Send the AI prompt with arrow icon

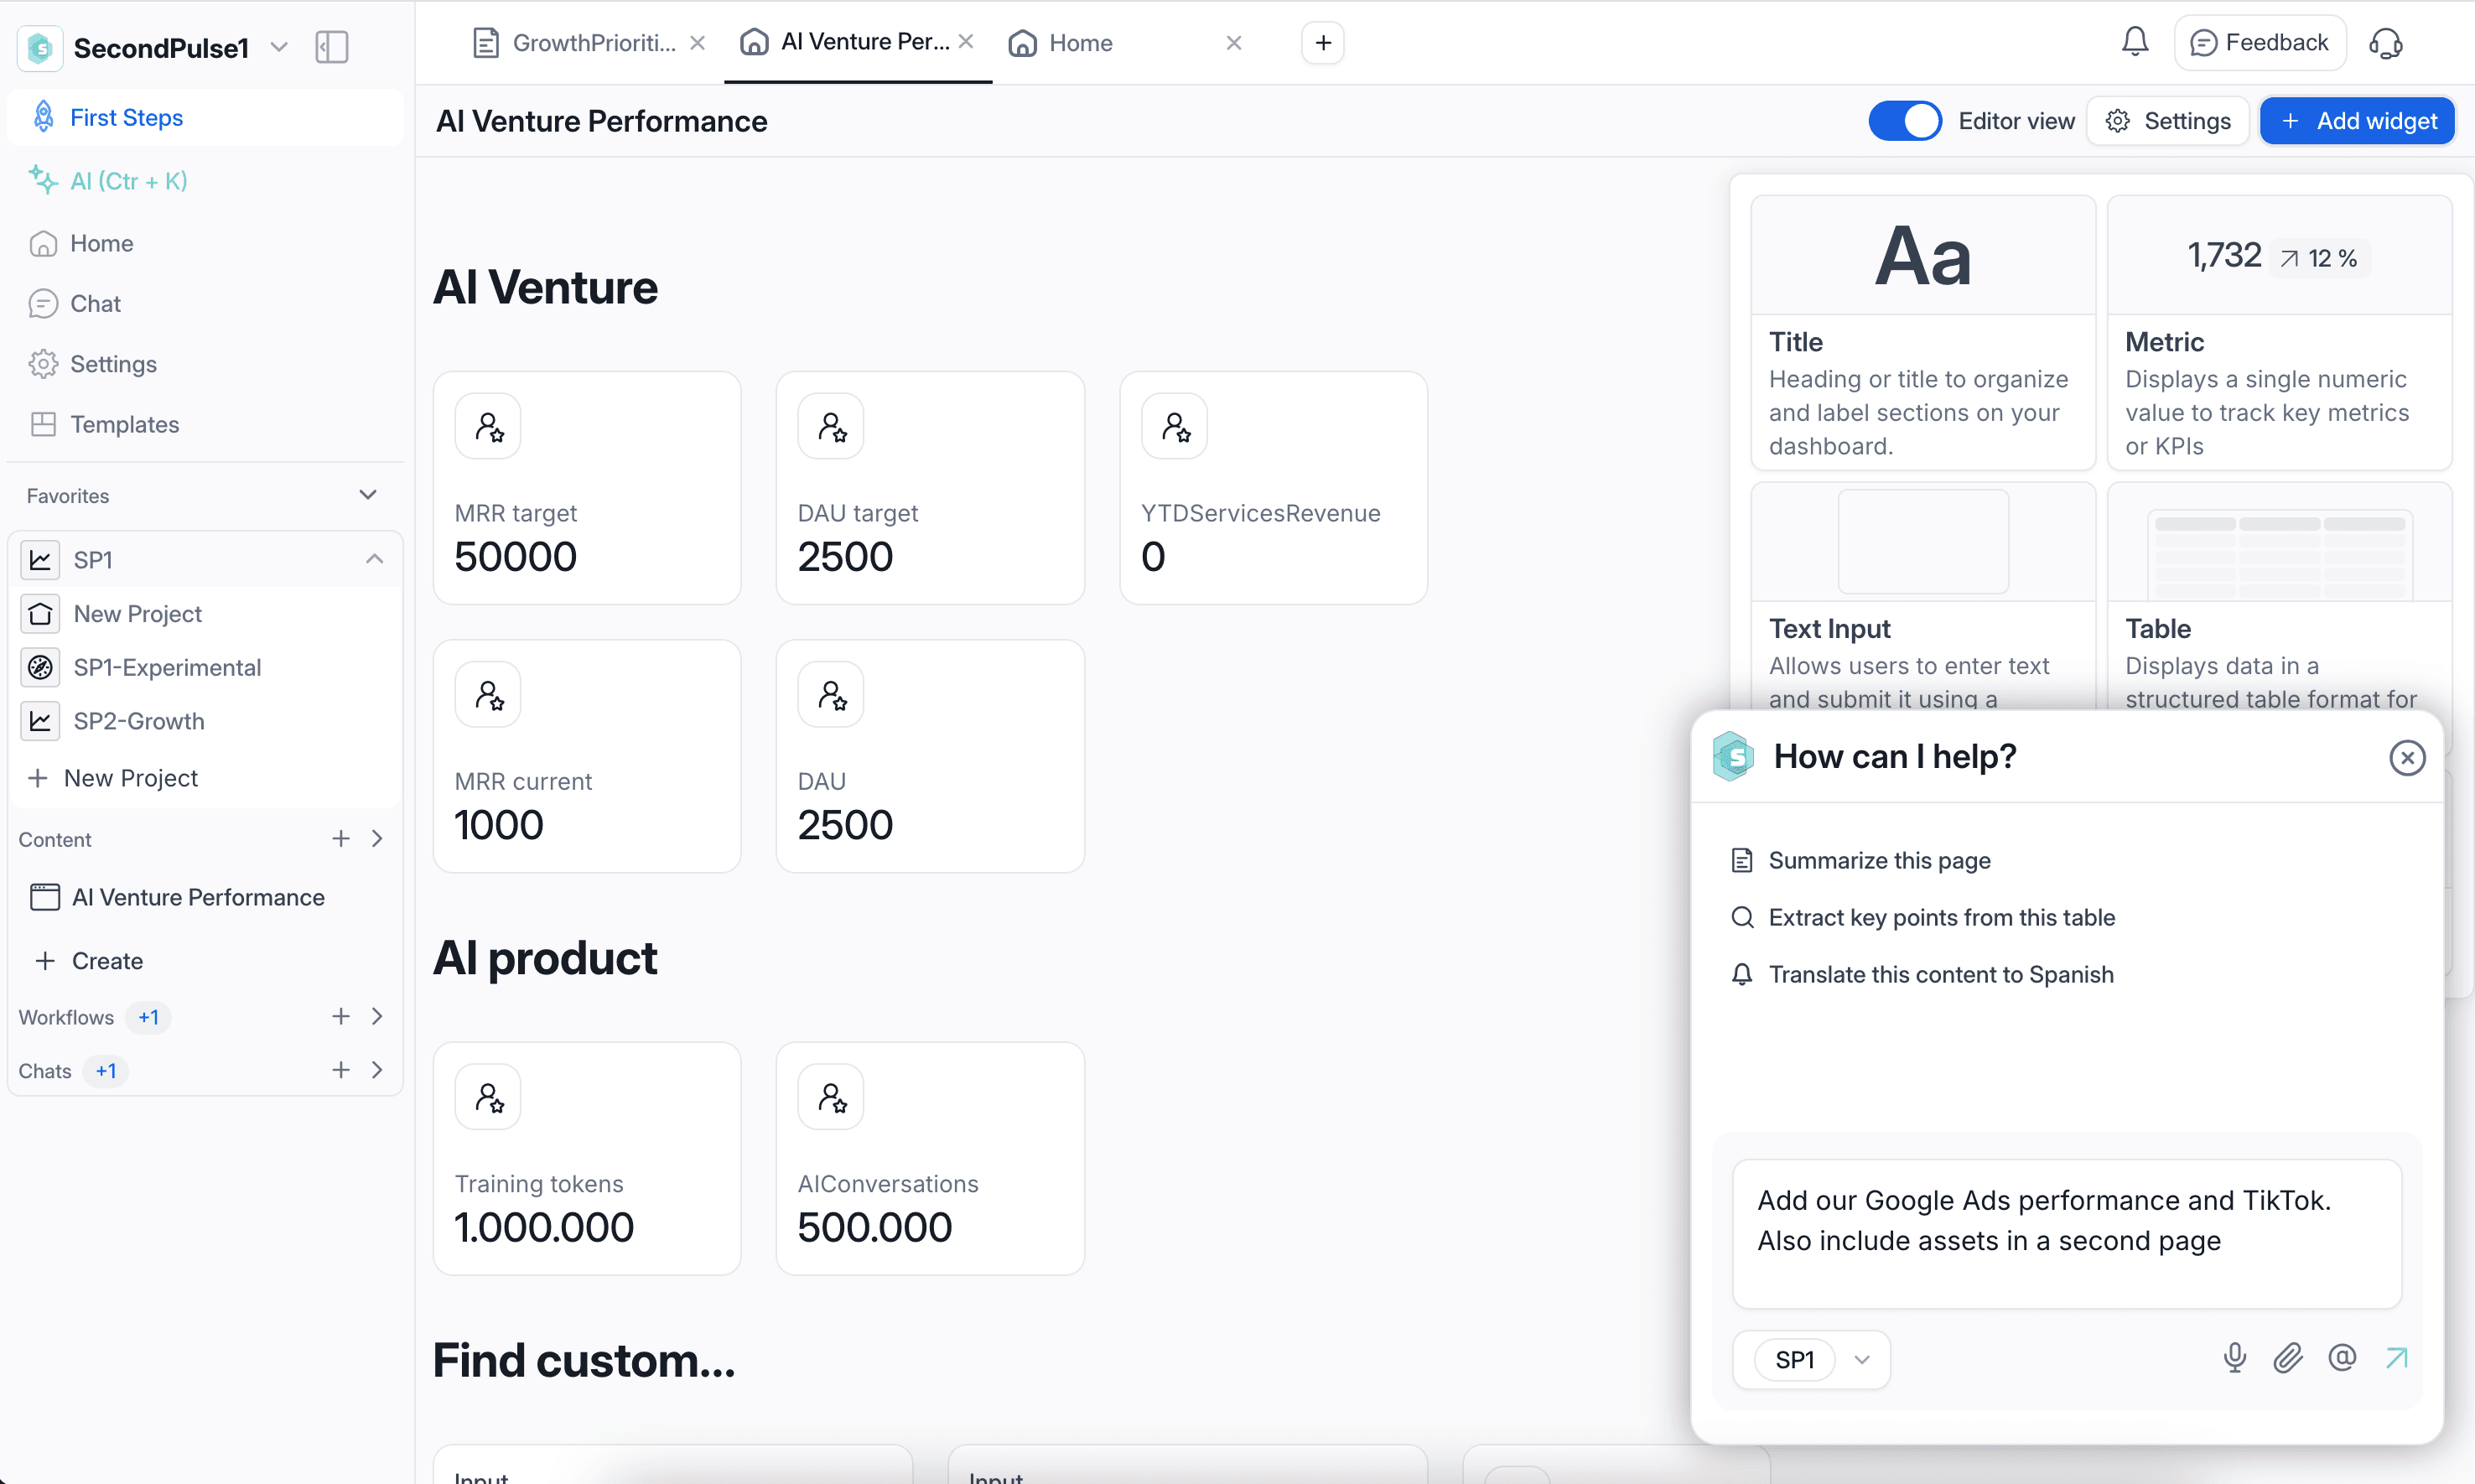coord(2396,1358)
